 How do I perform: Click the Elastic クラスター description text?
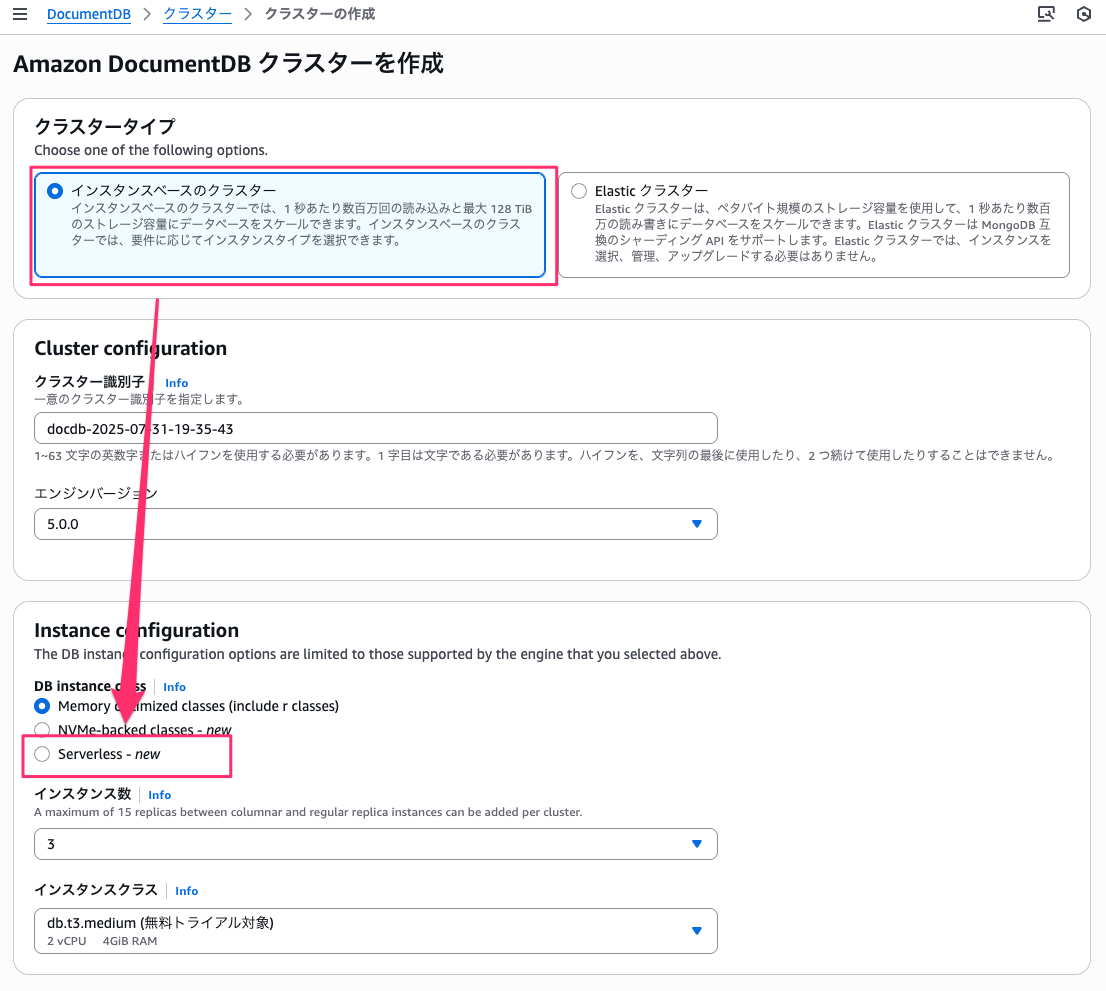click(x=822, y=232)
